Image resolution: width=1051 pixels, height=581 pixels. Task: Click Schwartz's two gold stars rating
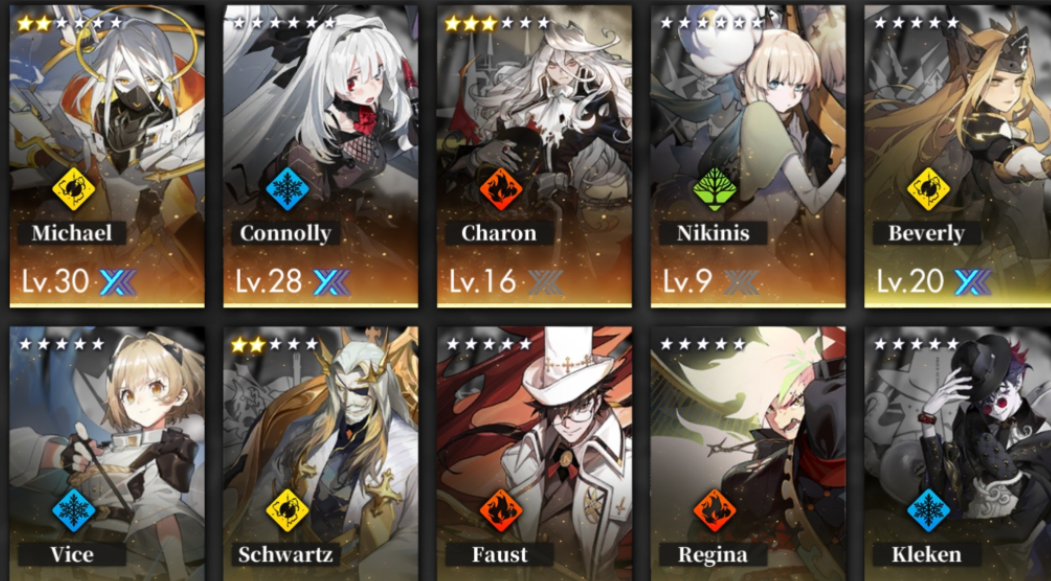click(248, 344)
